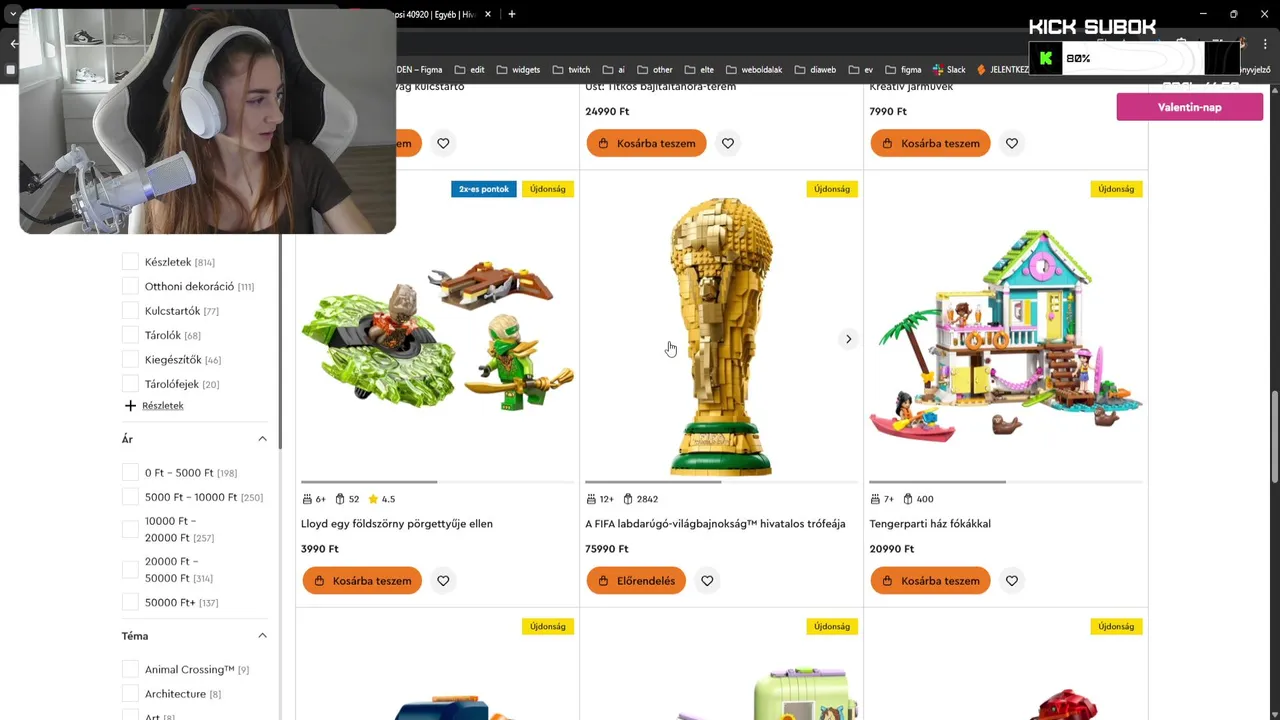Open the twitch bookmarks folder
Image resolution: width=1280 pixels, height=720 pixels.
pyautogui.click(x=571, y=70)
